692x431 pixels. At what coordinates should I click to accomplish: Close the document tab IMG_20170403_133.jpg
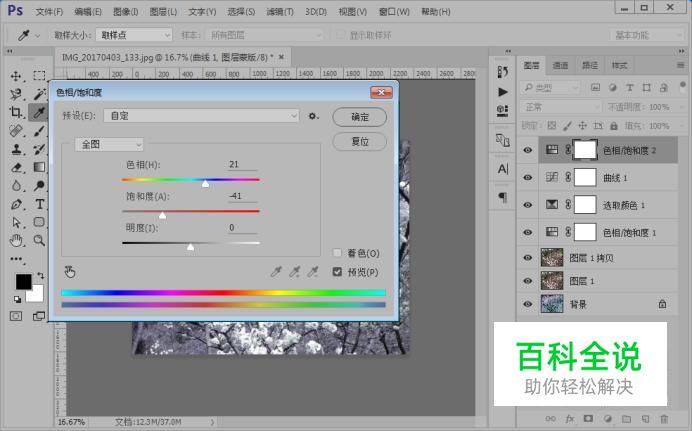(281, 57)
